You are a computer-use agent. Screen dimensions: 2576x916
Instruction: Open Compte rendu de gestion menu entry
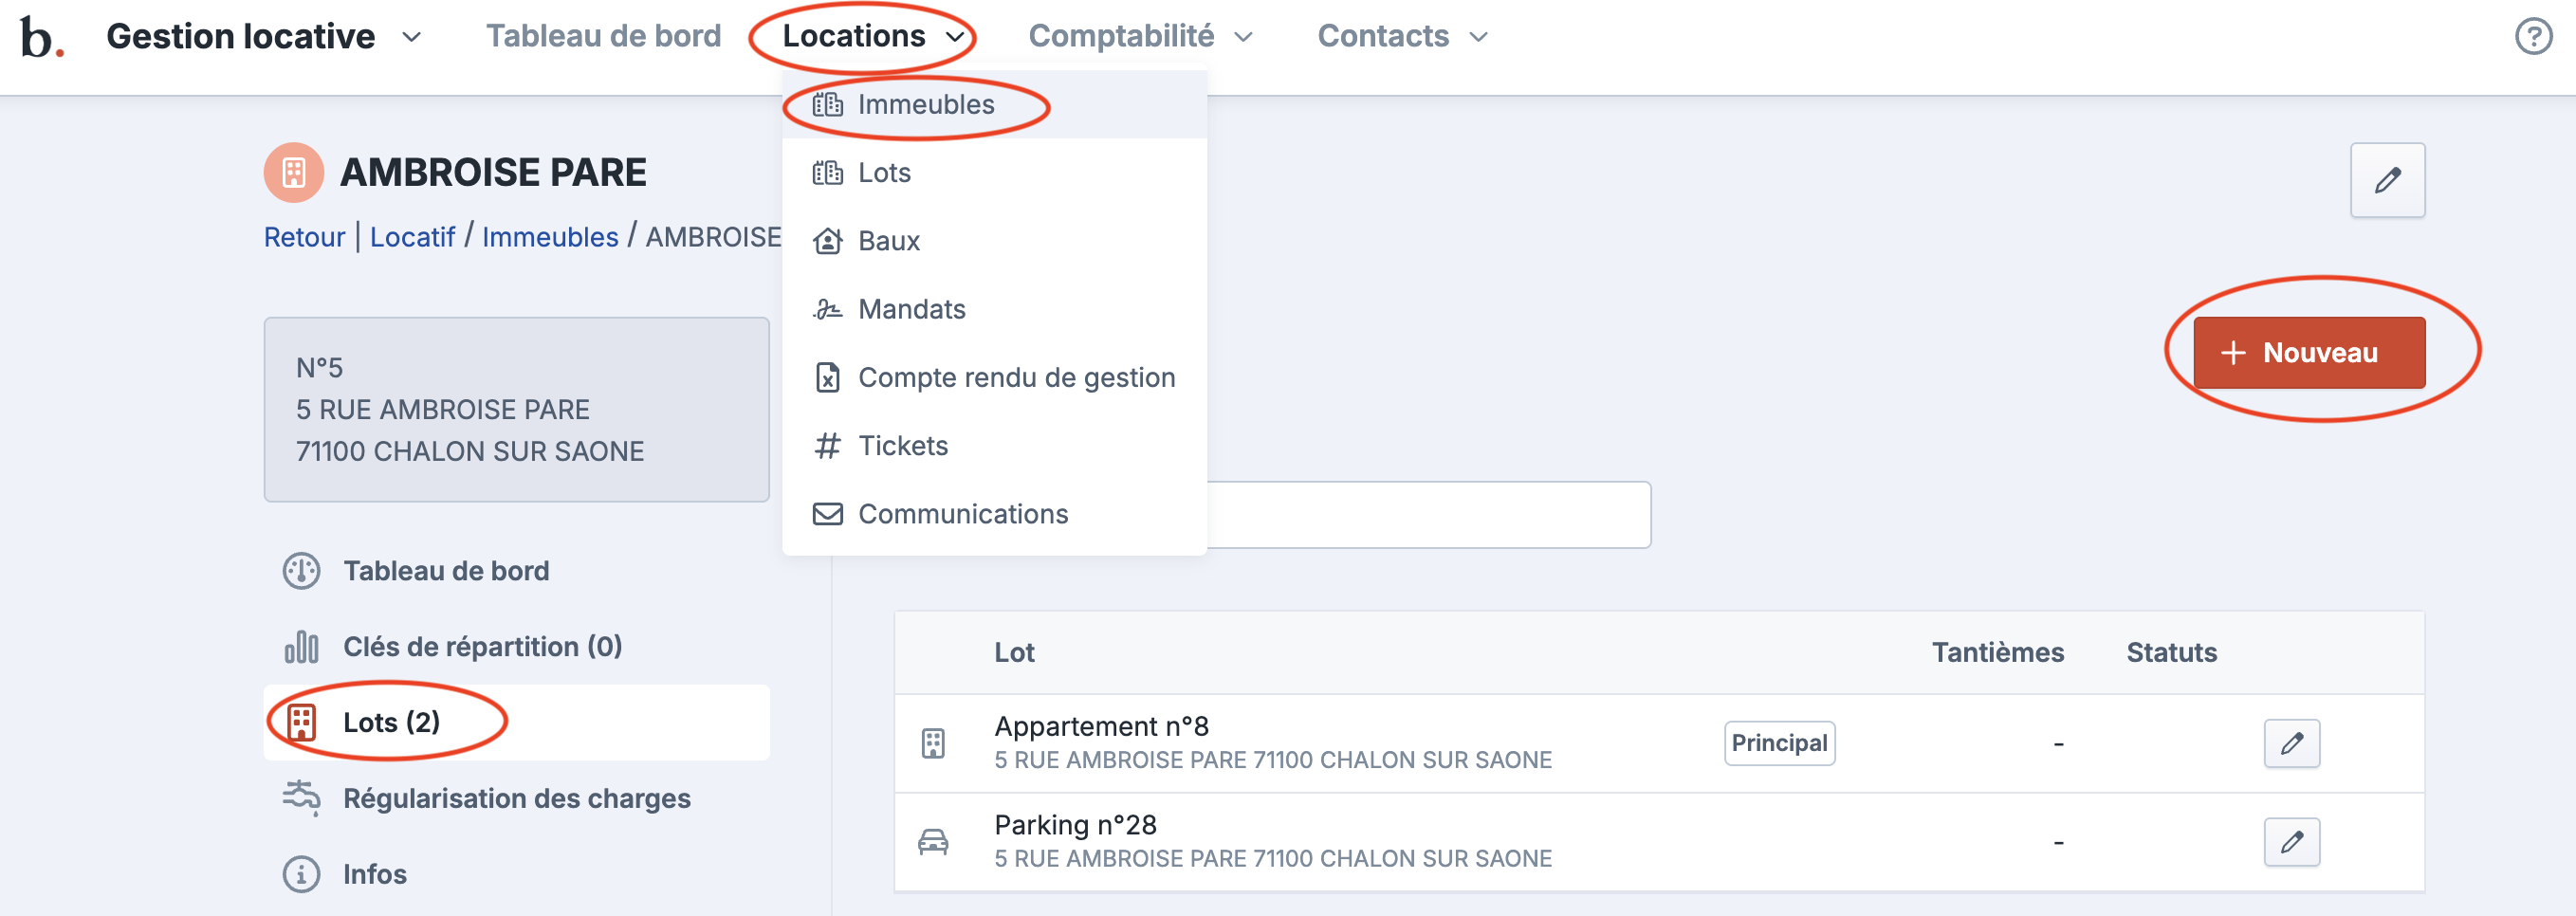(1015, 377)
